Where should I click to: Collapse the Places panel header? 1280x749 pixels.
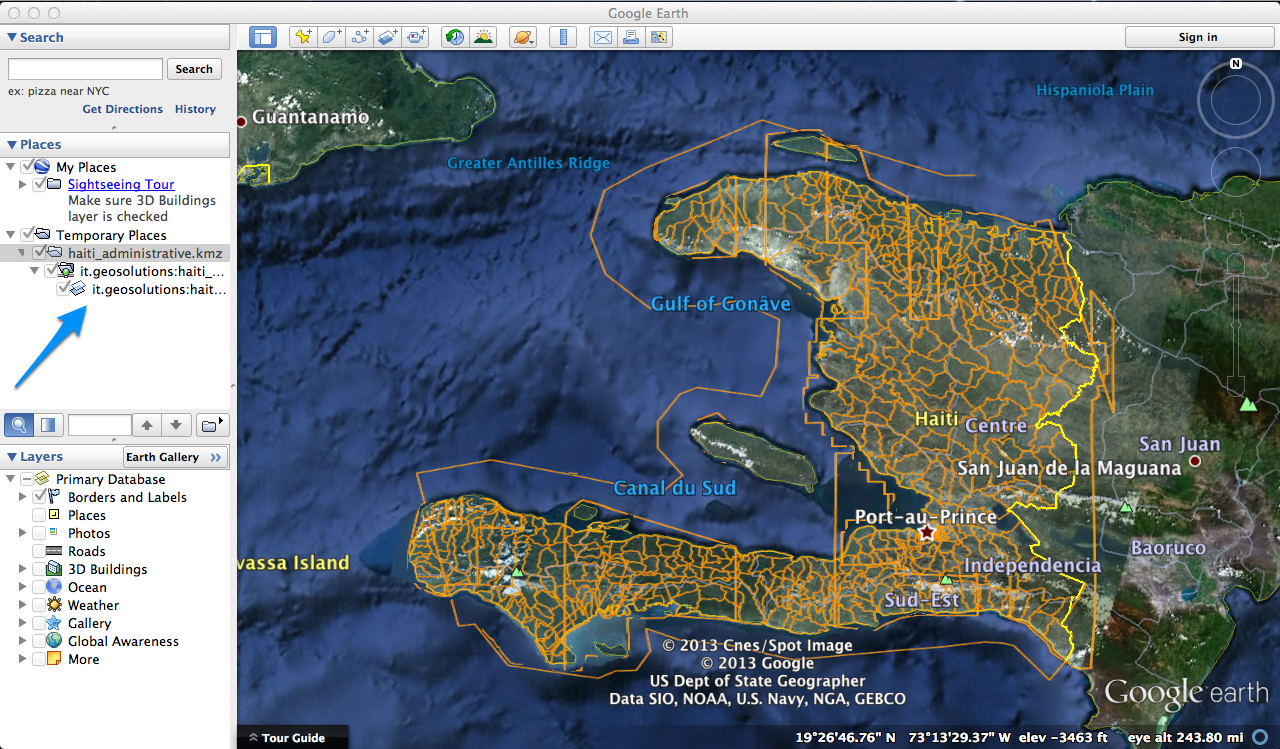[x=117, y=145]
